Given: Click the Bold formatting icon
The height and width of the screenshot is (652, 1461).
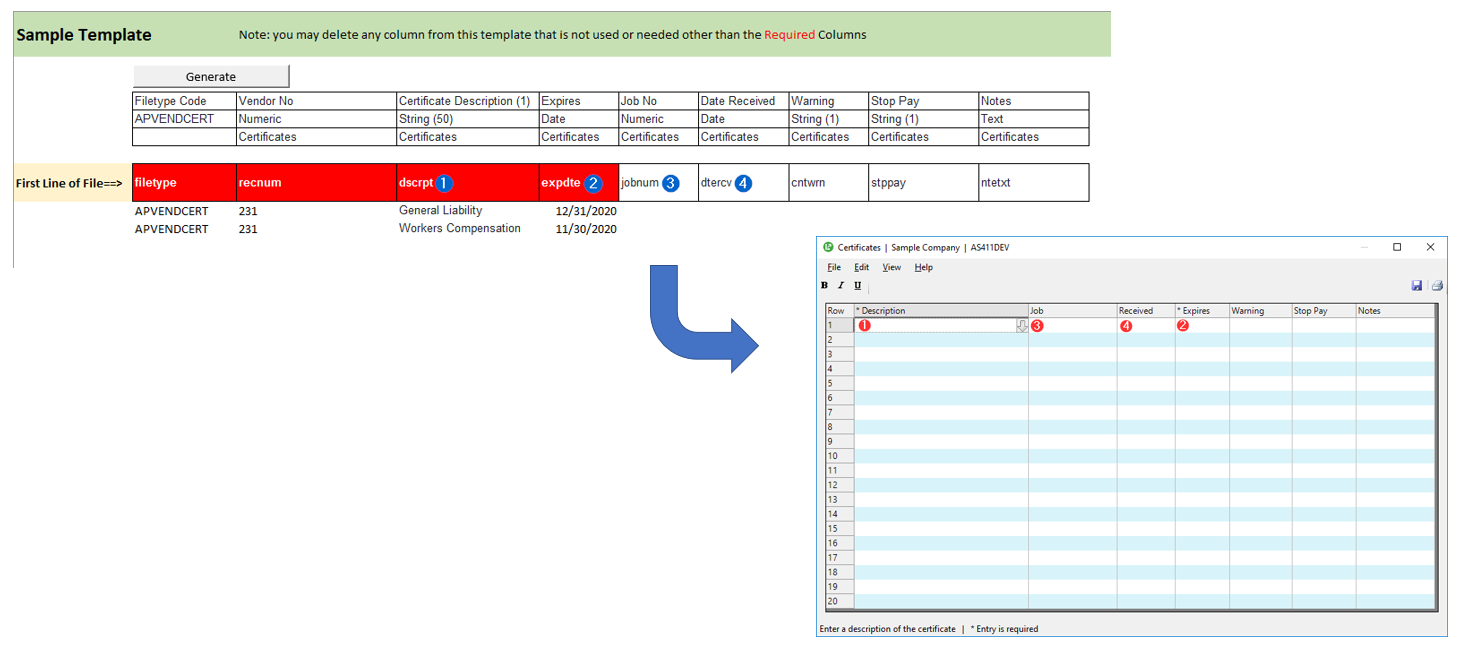Looking at the screenshot, I should pos(825,286).
